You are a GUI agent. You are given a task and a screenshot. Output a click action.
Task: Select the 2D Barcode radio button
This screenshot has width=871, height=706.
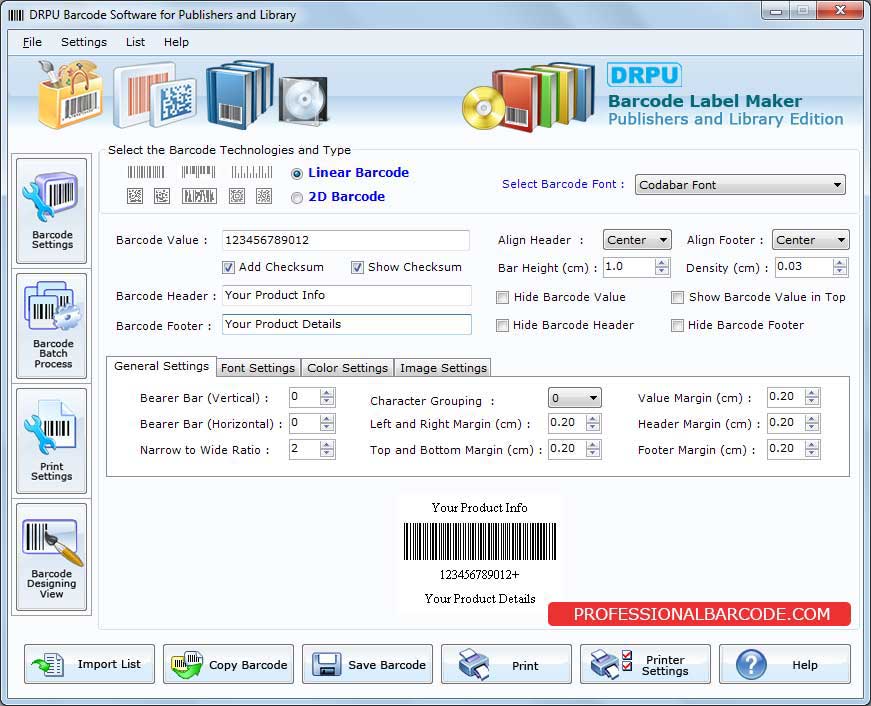(x=296, y=197)
